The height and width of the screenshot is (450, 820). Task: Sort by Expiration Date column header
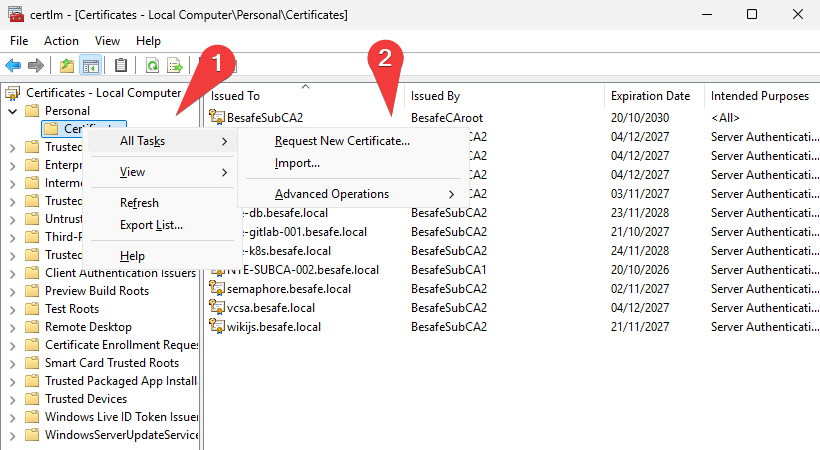point(650,96)
